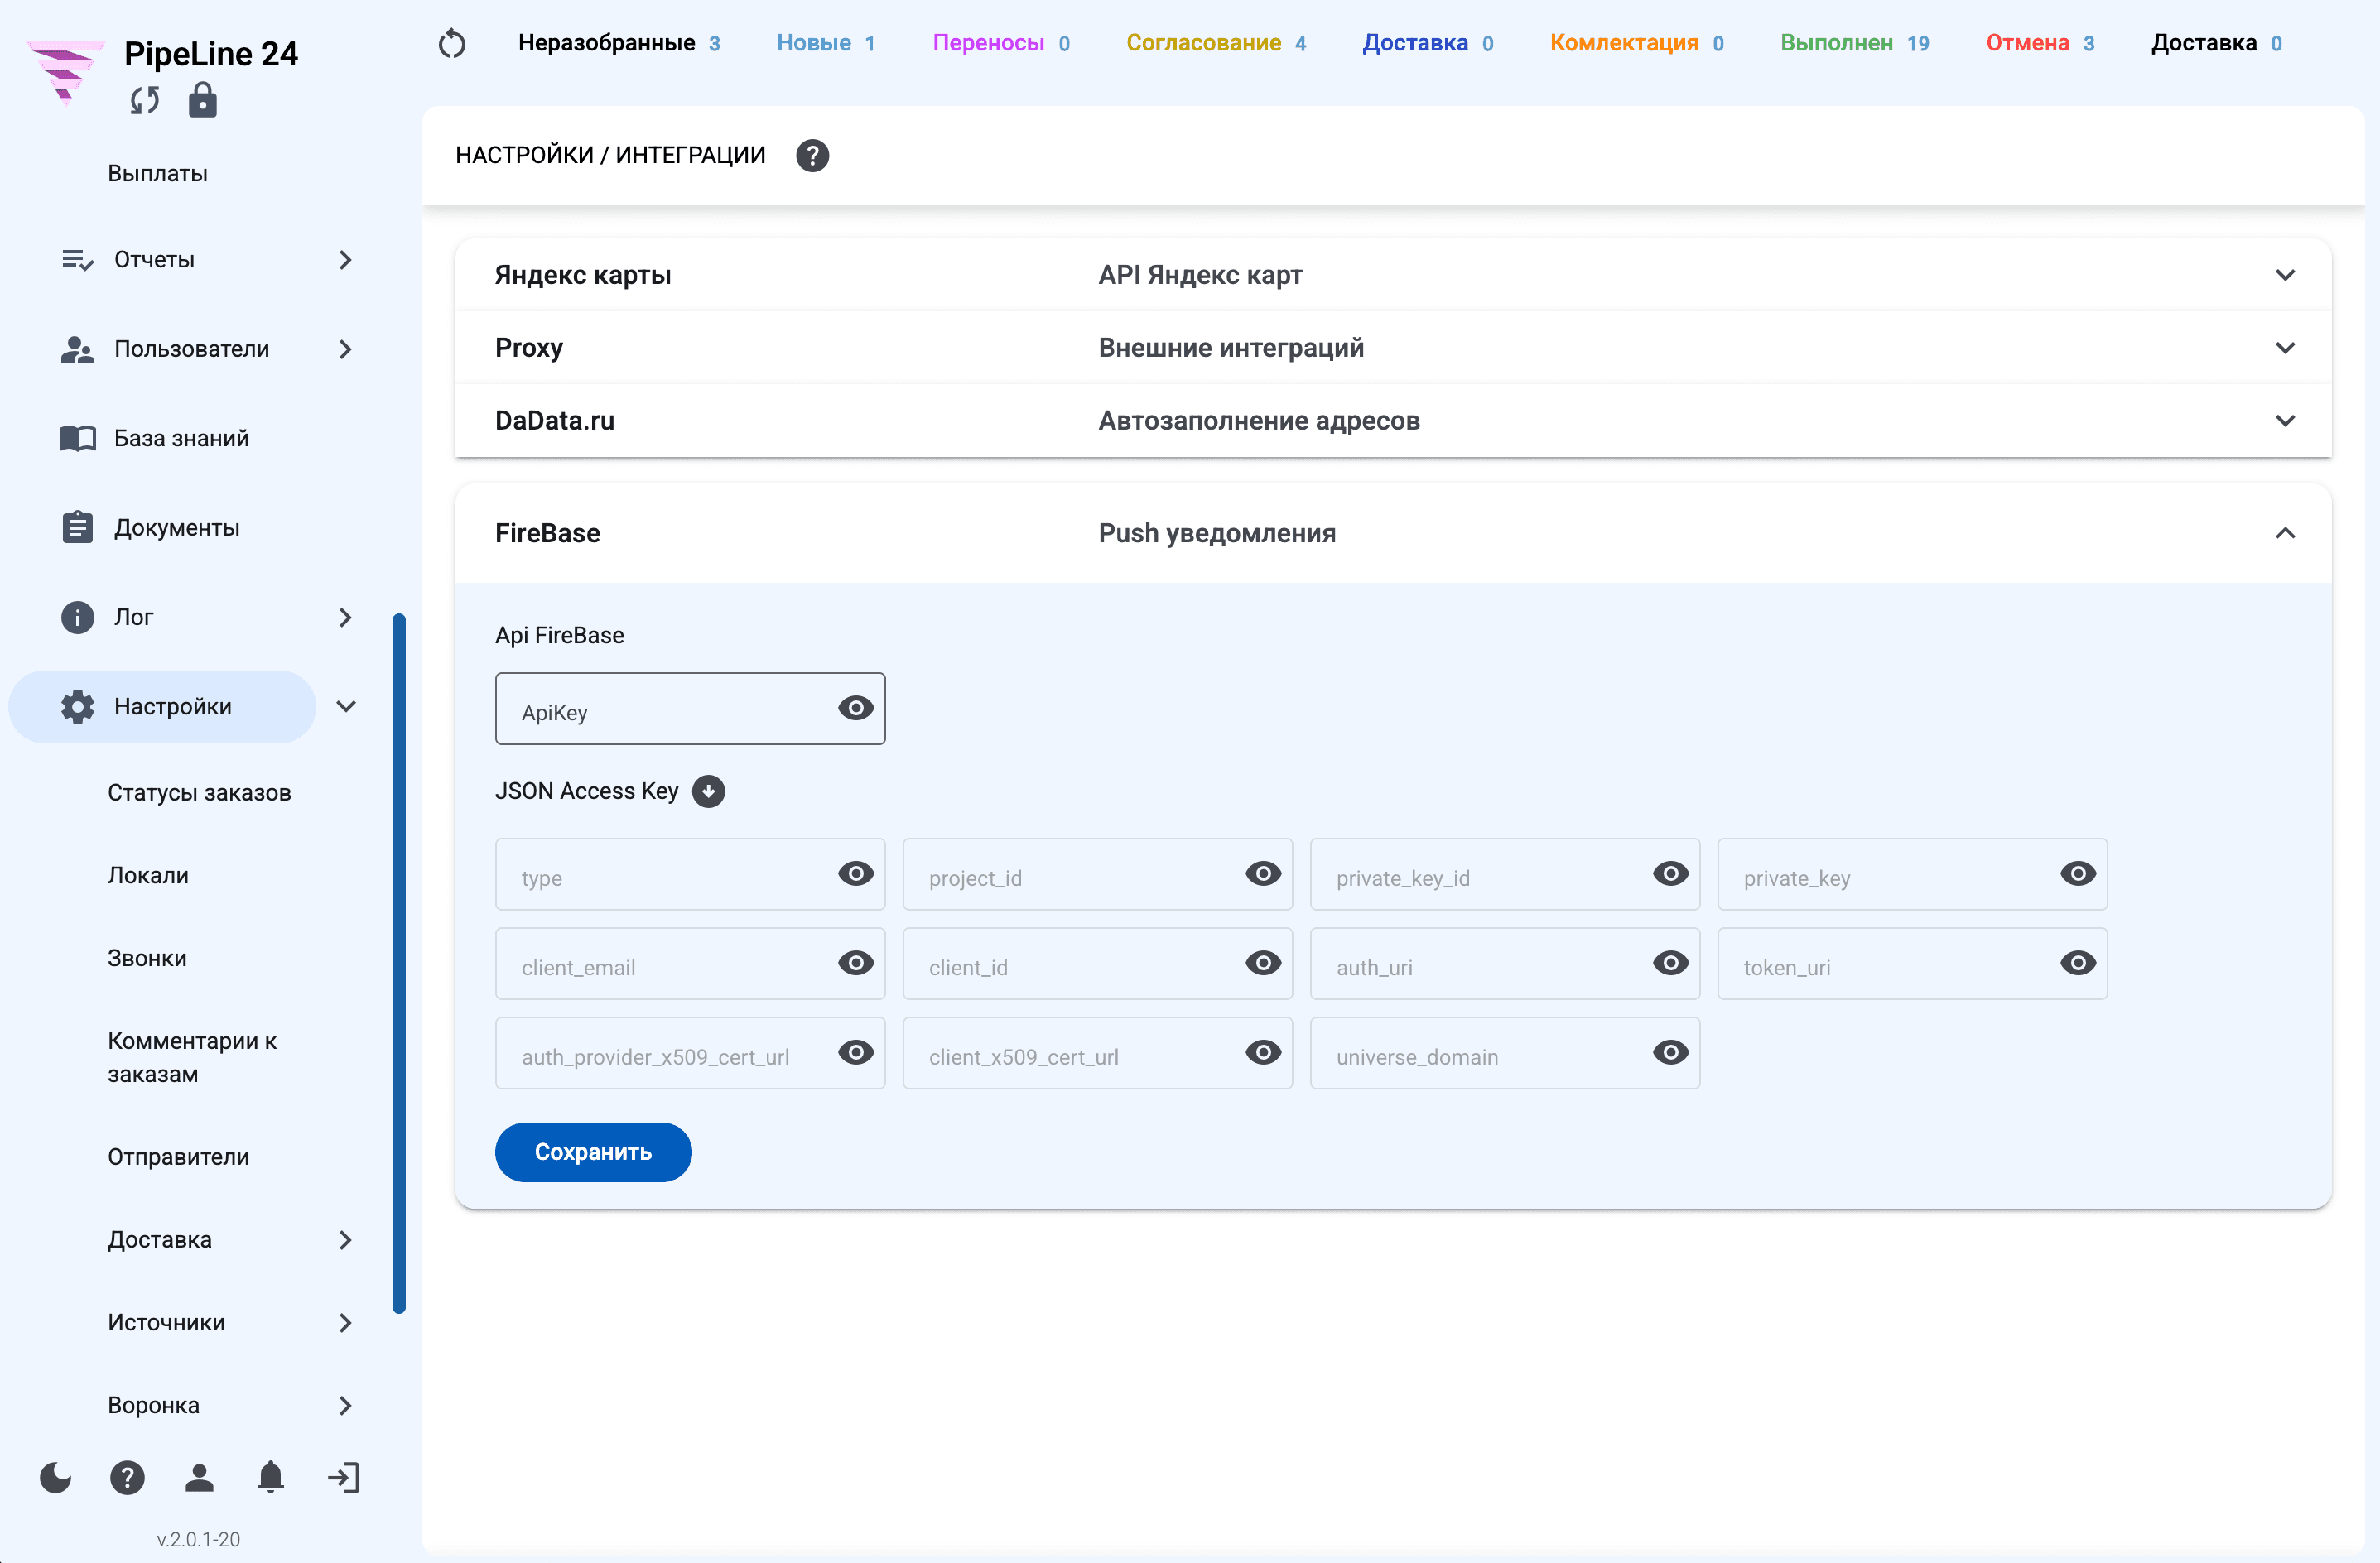The width and height of the screenshot is (2380, 1563).
Task: Toggle visibility of the private_key field
Action: point(2078,874)
